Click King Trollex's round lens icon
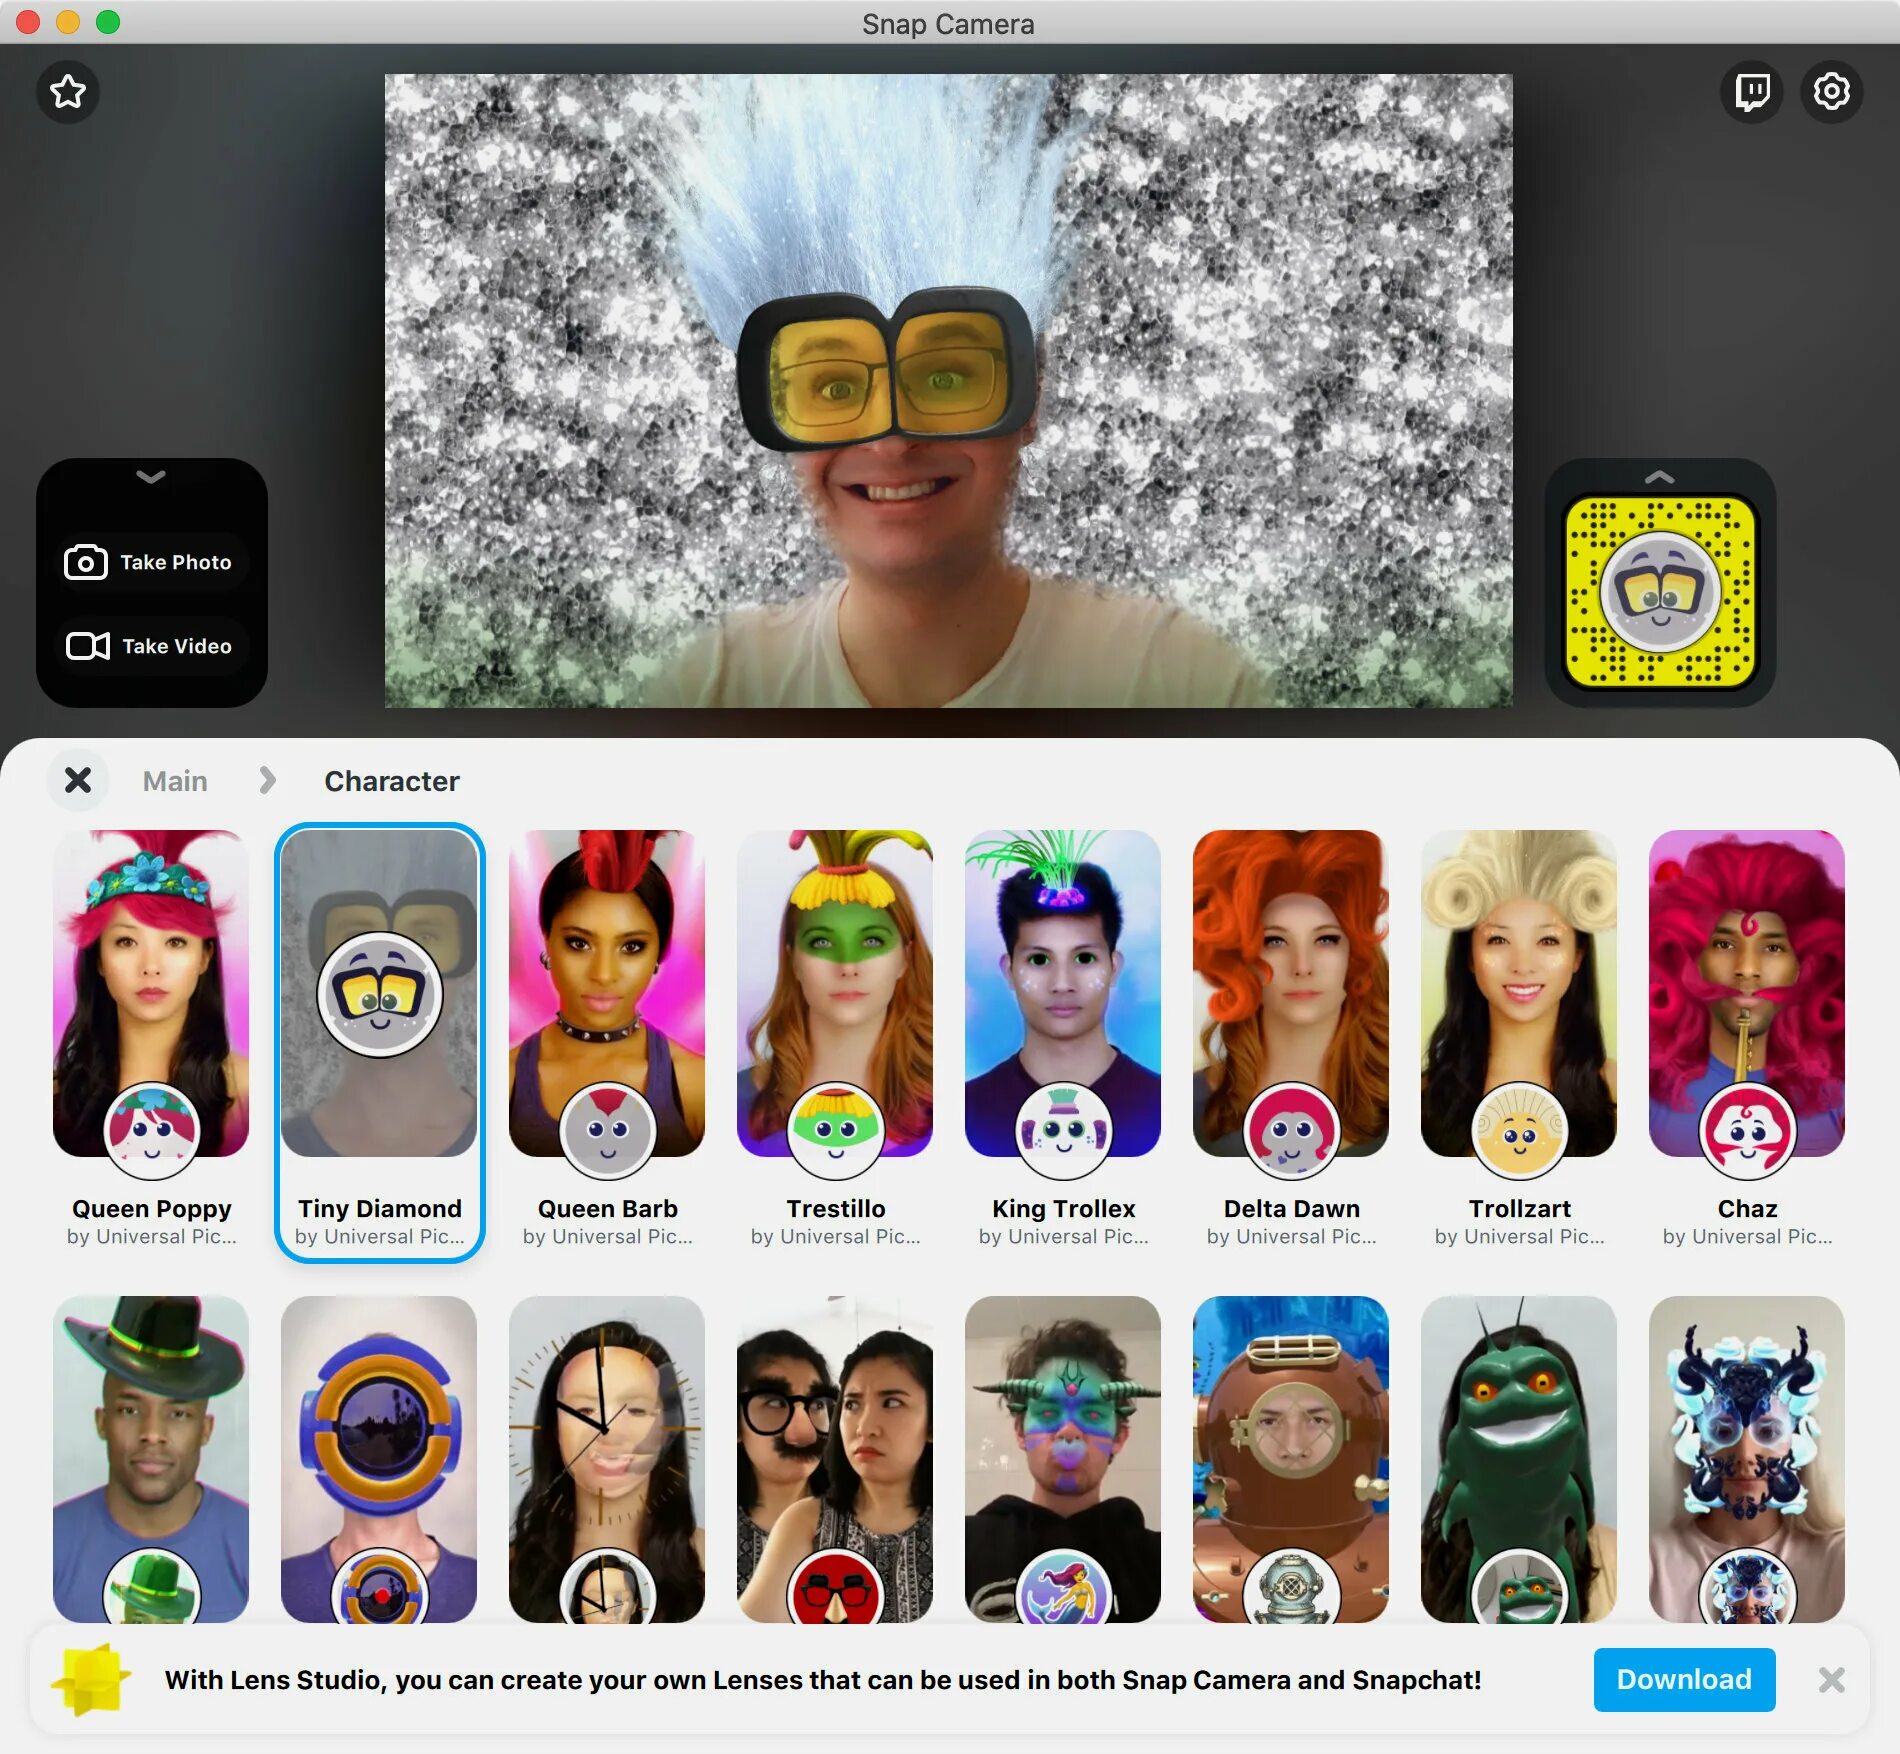Viewport: 1900px width, 1754px height. point(1064,1131)
